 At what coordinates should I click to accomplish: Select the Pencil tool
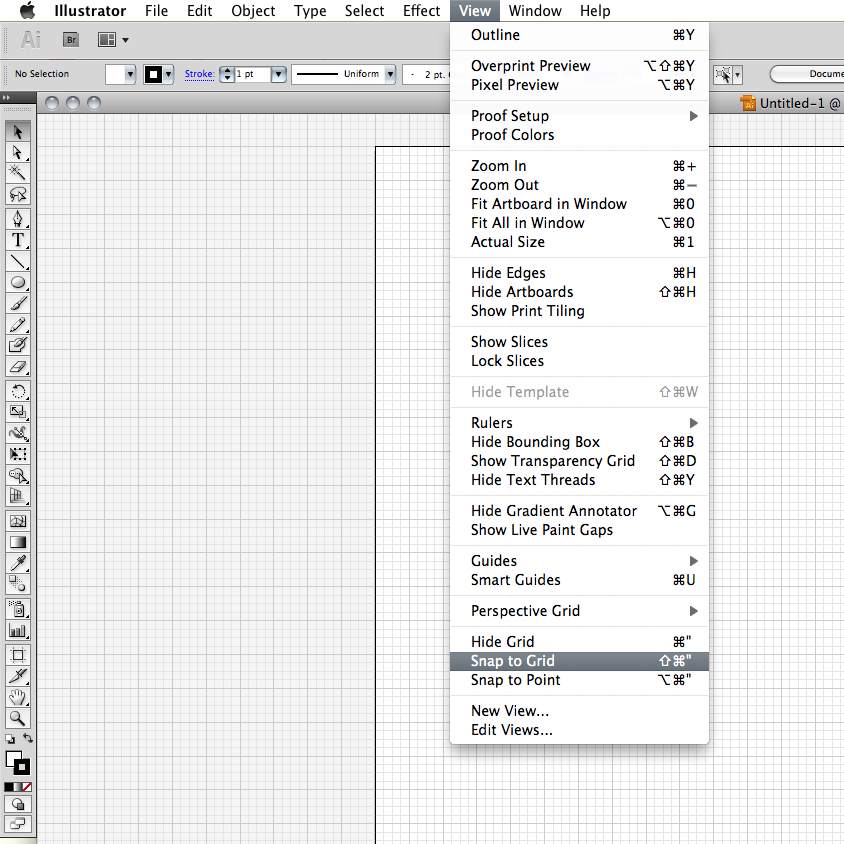click(x=18, y=325)
